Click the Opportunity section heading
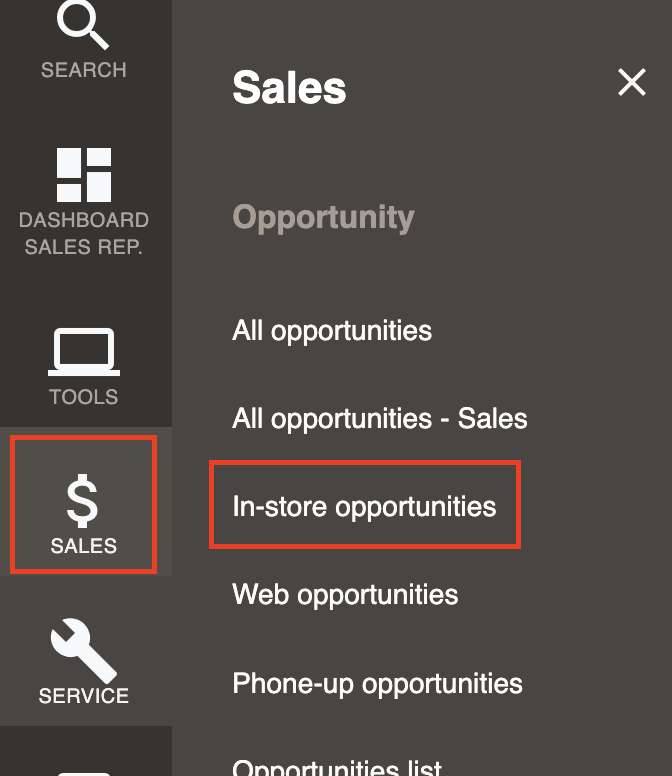This screenshot has height=776, width=672. pyautogui.click(x=323, y=217)
